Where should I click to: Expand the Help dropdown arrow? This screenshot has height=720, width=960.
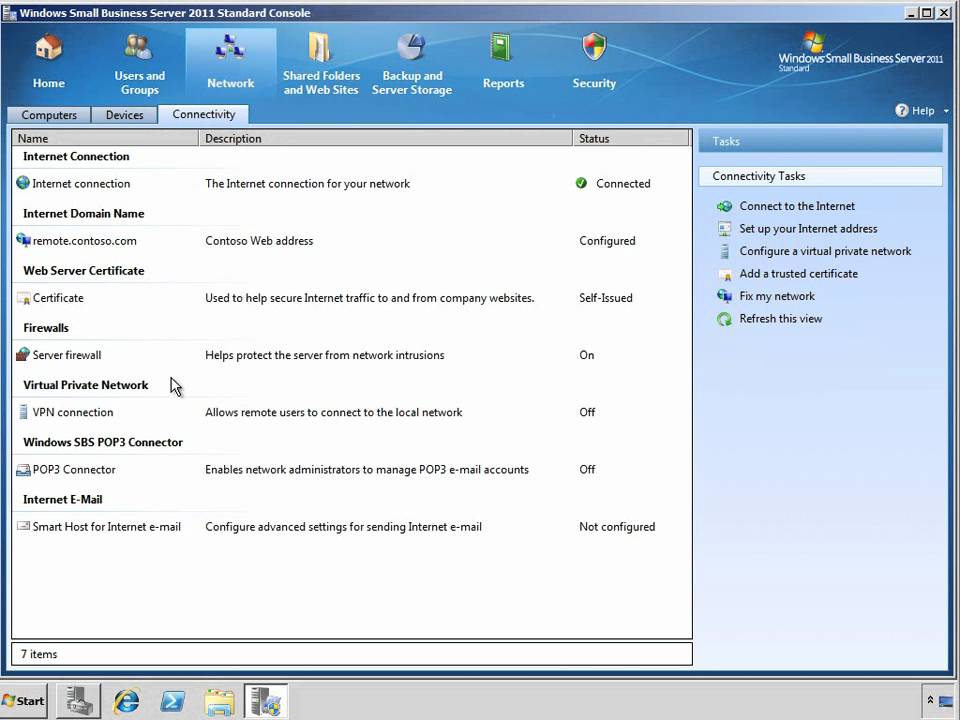click(x=946, y=111)
